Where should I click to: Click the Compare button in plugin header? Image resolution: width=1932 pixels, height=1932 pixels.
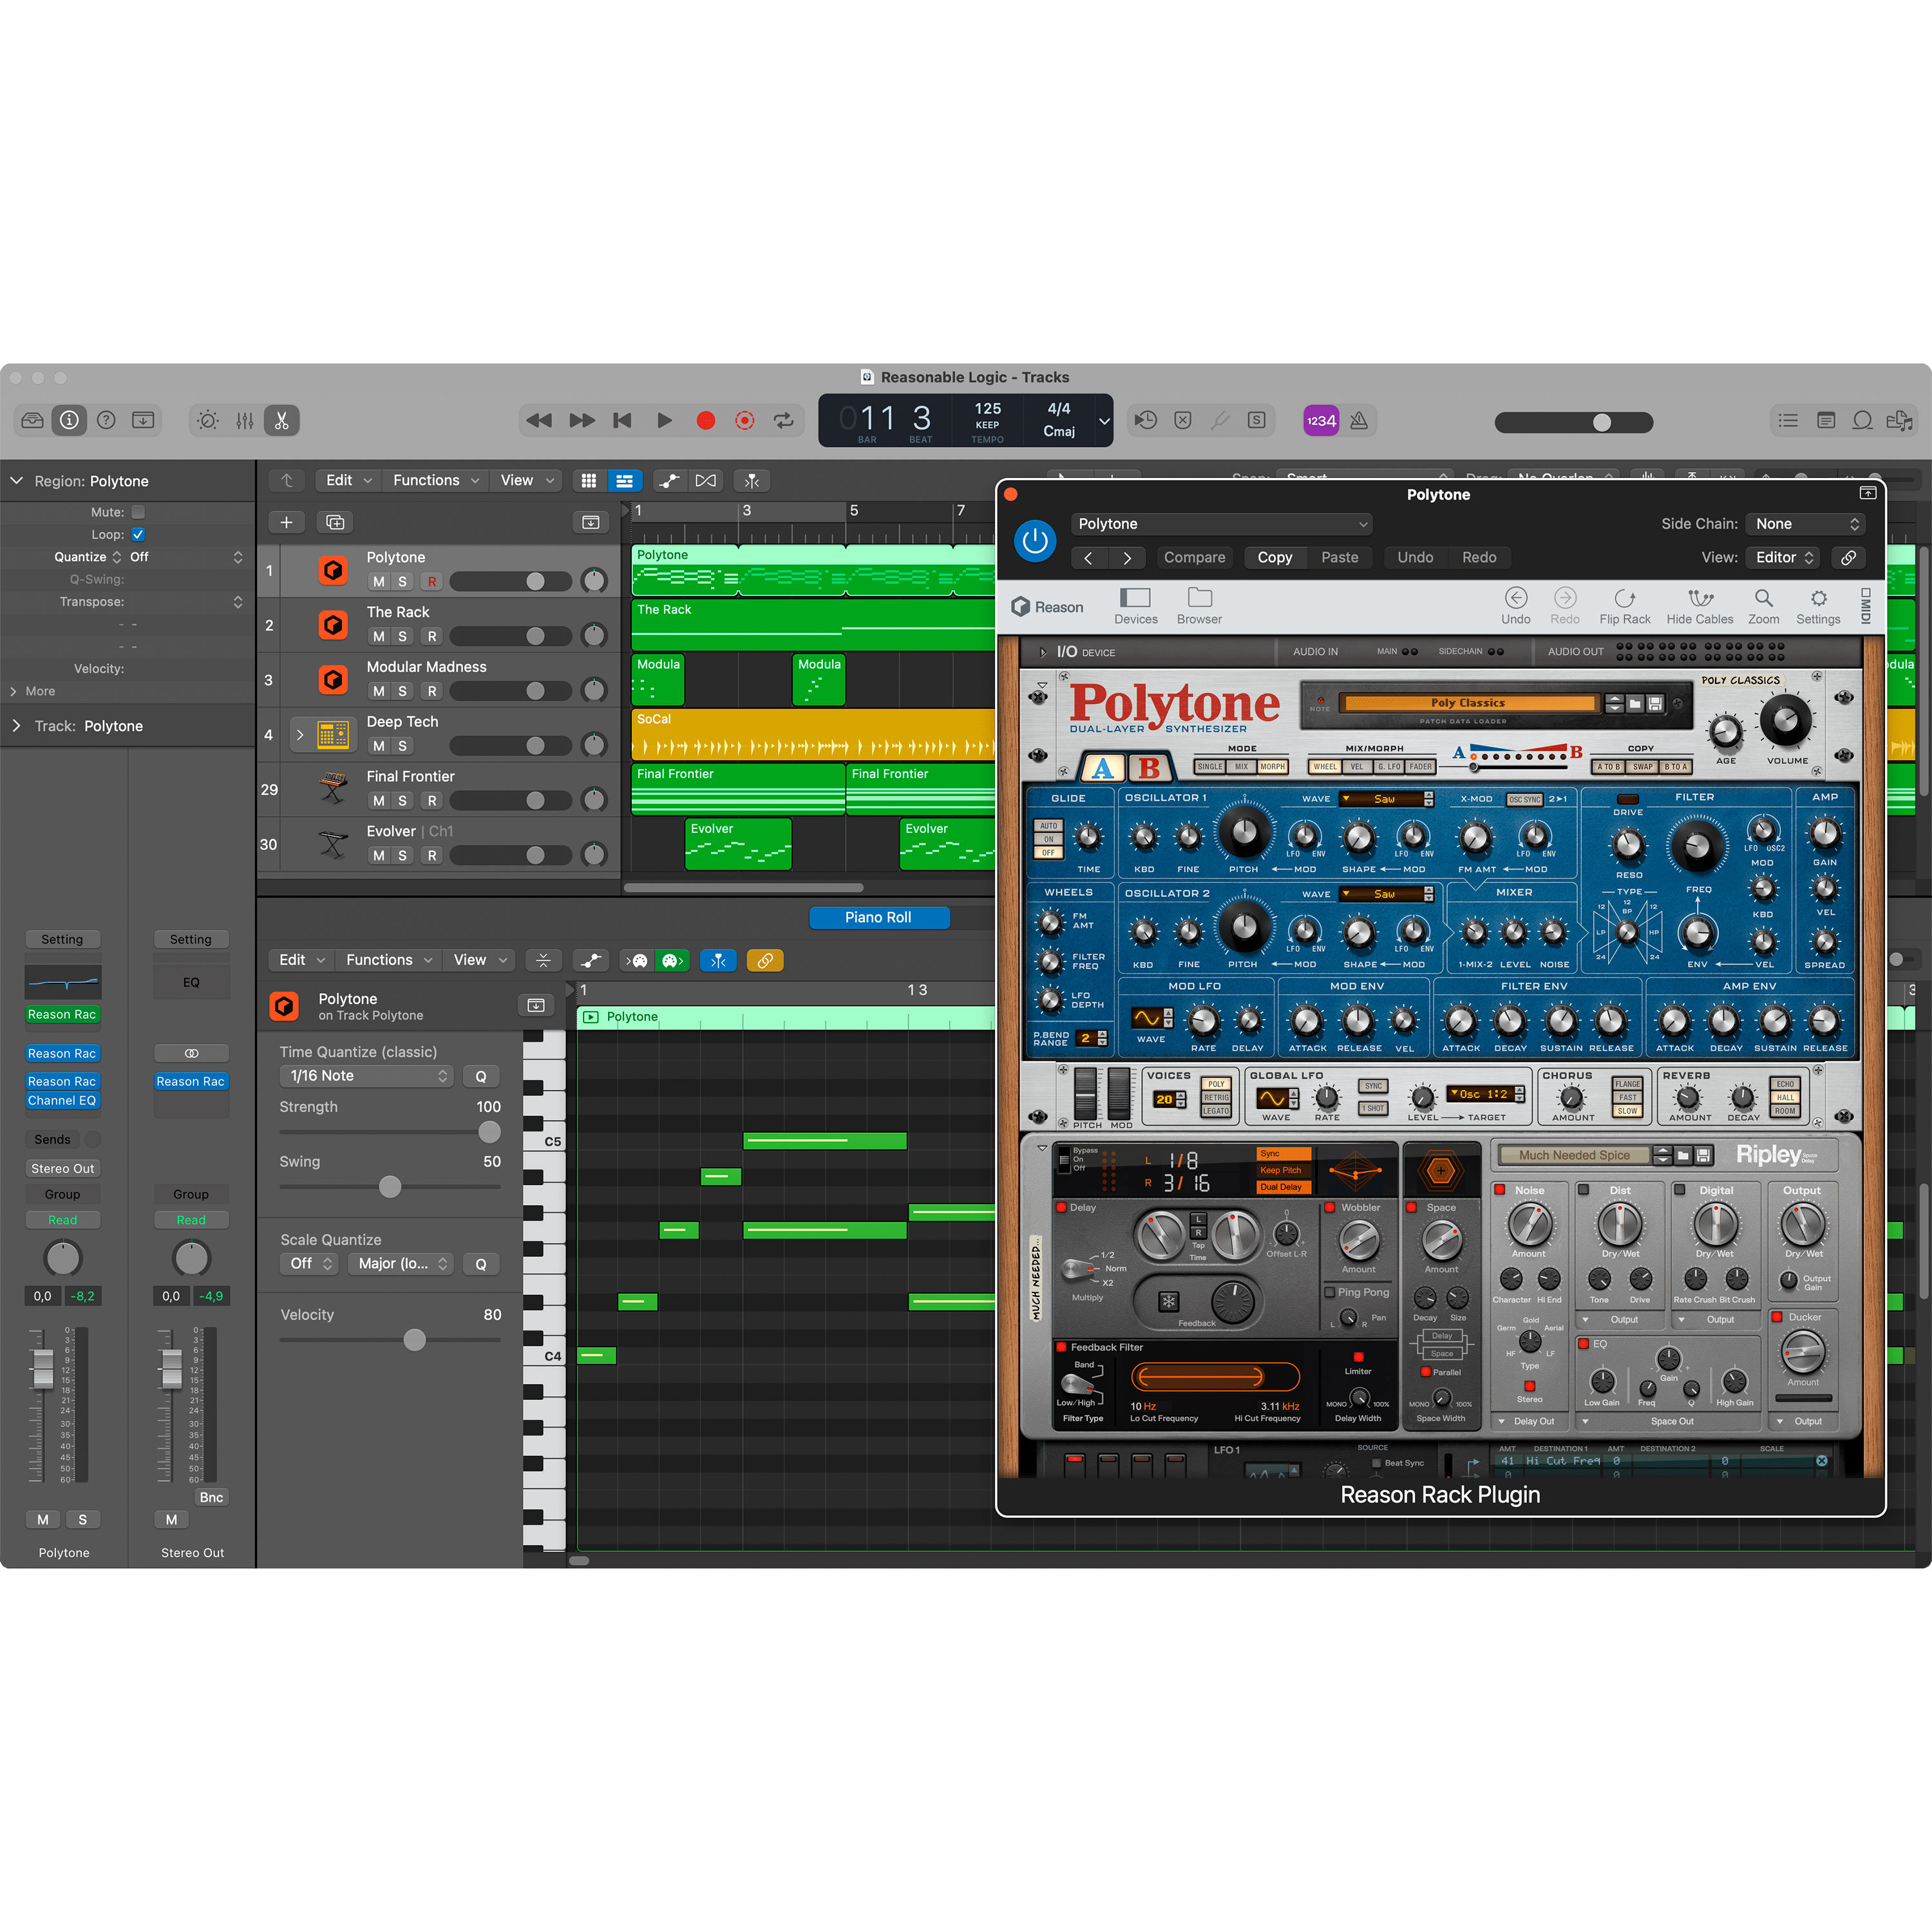(1194, 557)
